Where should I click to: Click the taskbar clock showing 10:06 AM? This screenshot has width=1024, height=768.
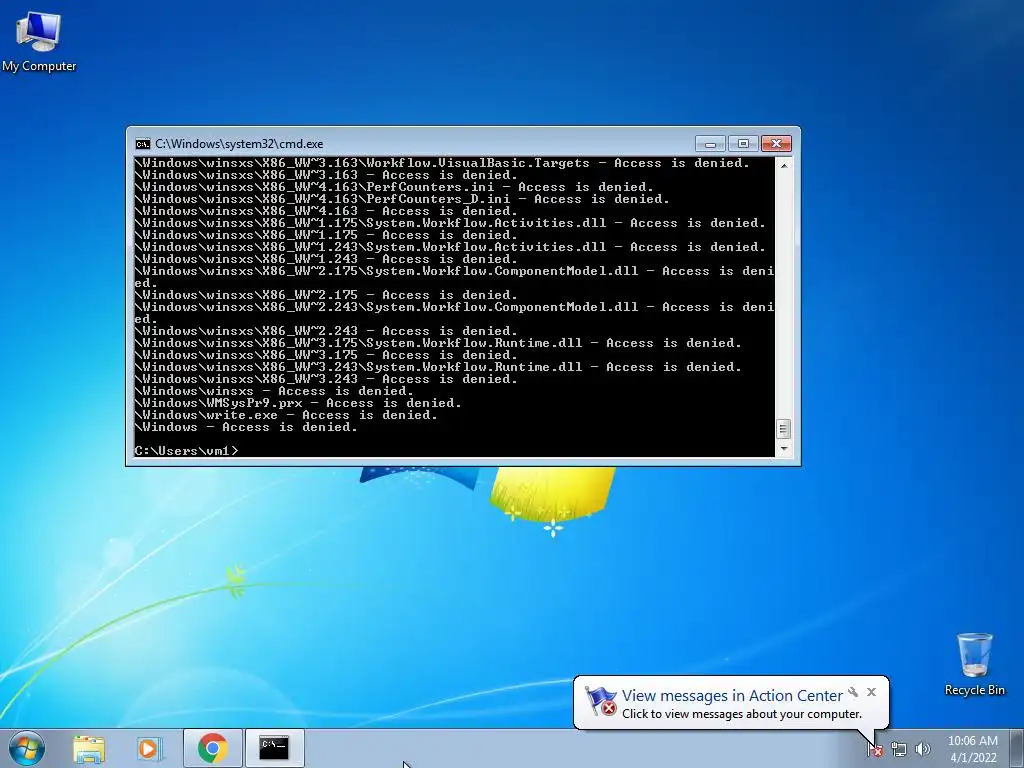pos(972,749)
